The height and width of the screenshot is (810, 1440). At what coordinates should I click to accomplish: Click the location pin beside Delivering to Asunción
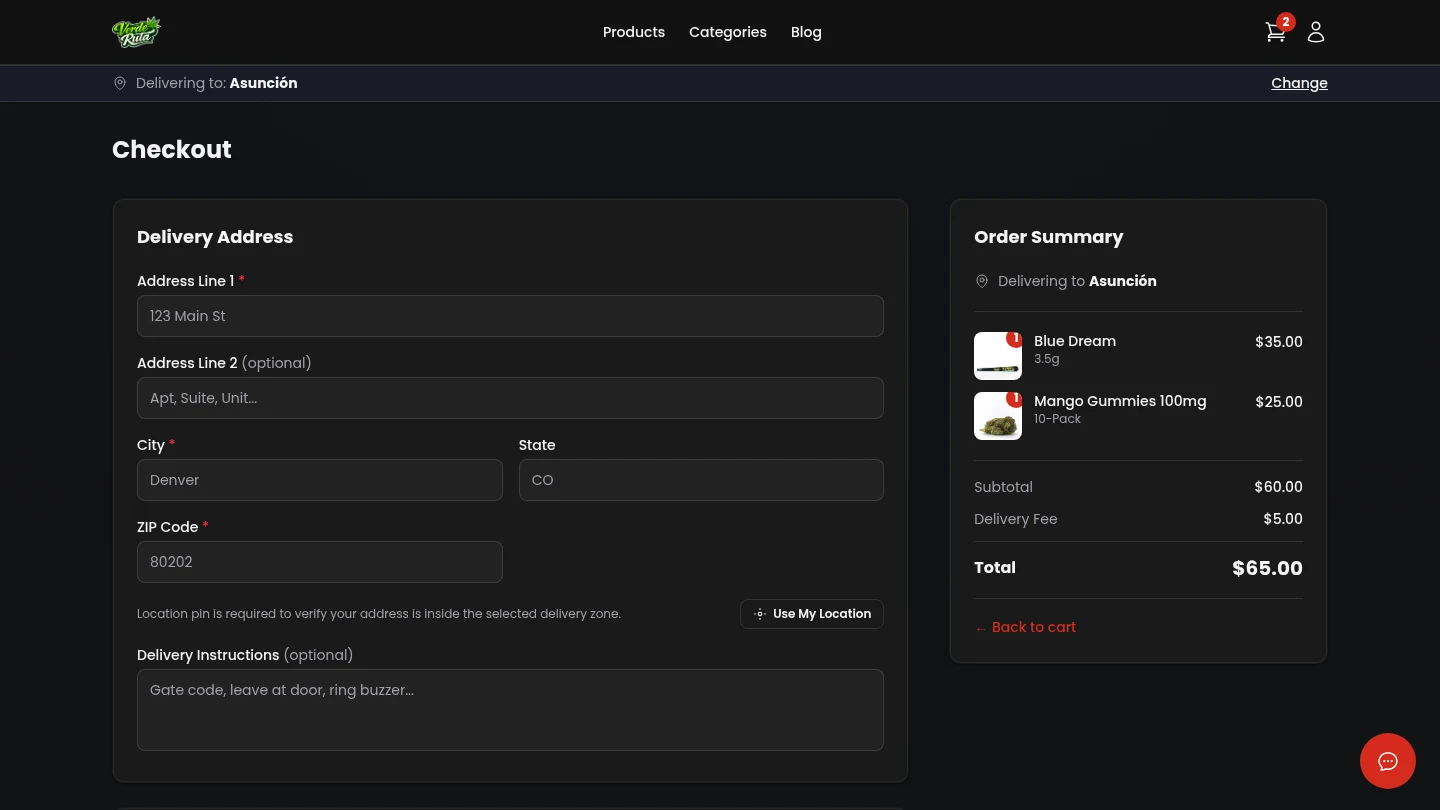tap(120, 83)
